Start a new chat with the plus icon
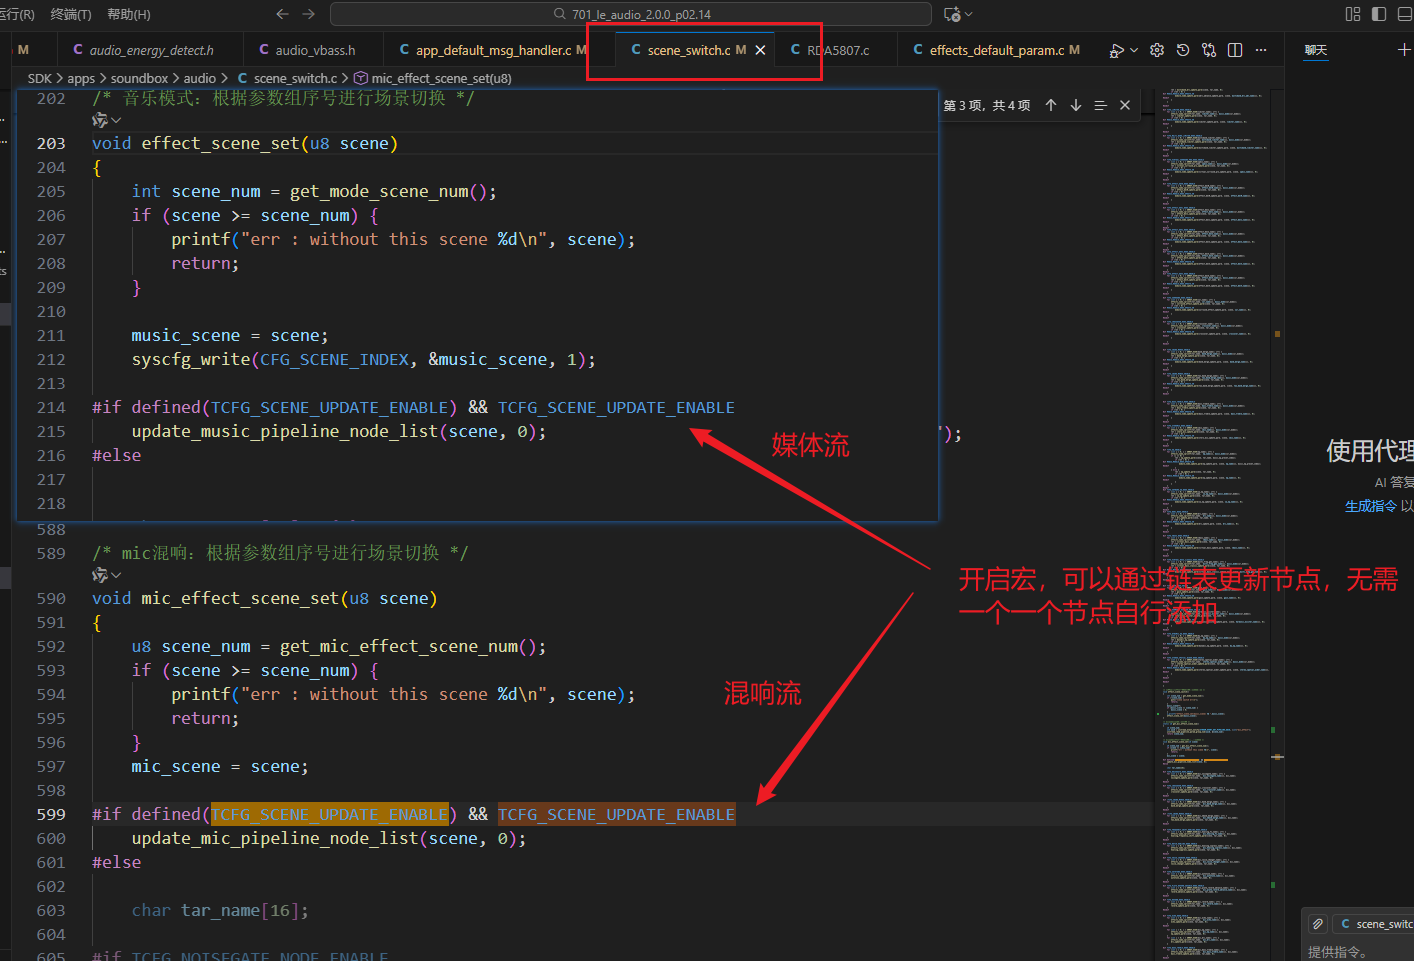The width and height of the screenshot is (1414, 961). coord(1404,49)
